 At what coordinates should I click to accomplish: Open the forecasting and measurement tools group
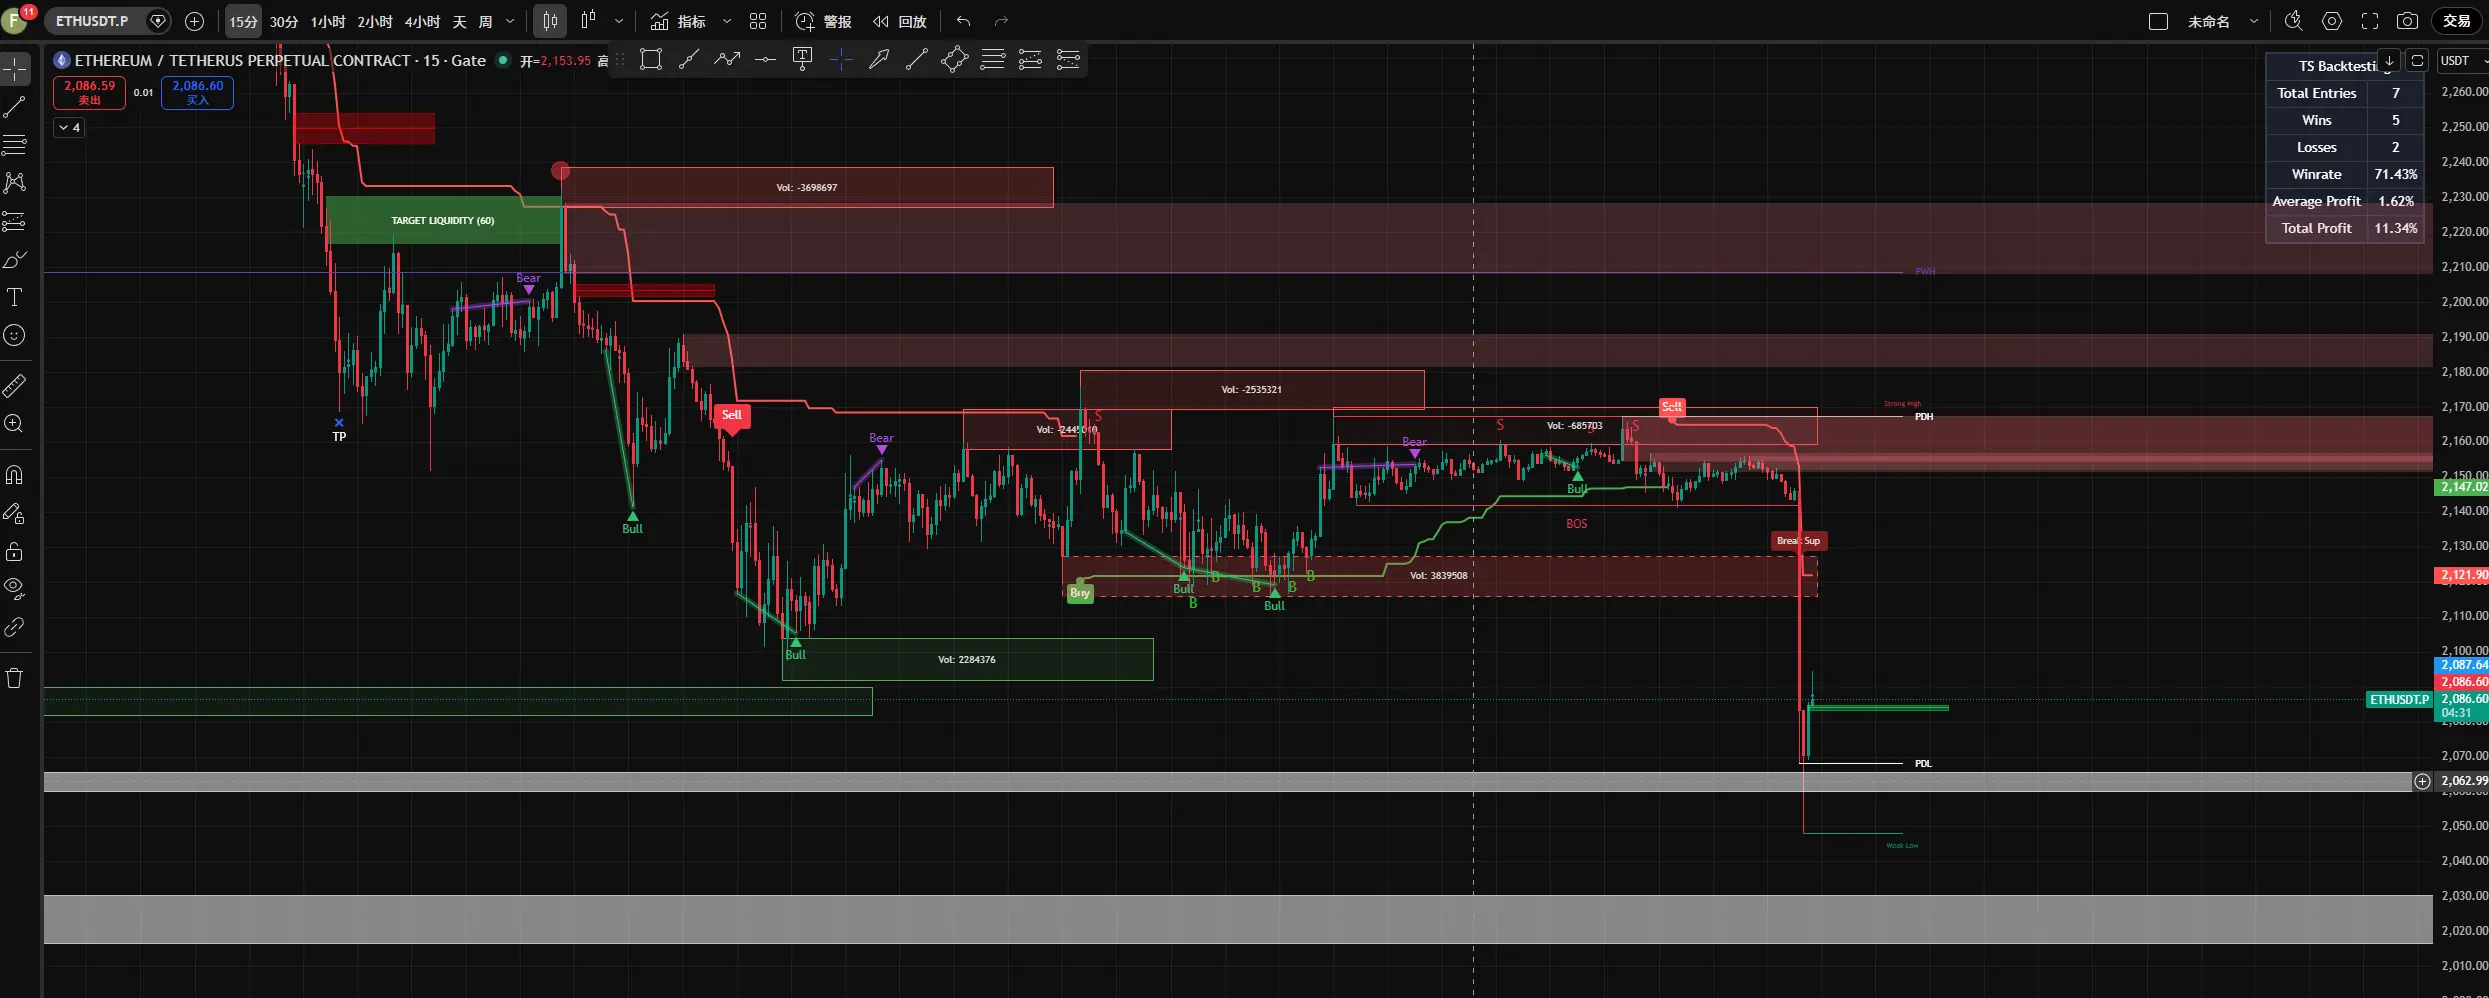(x=15, y=221)
